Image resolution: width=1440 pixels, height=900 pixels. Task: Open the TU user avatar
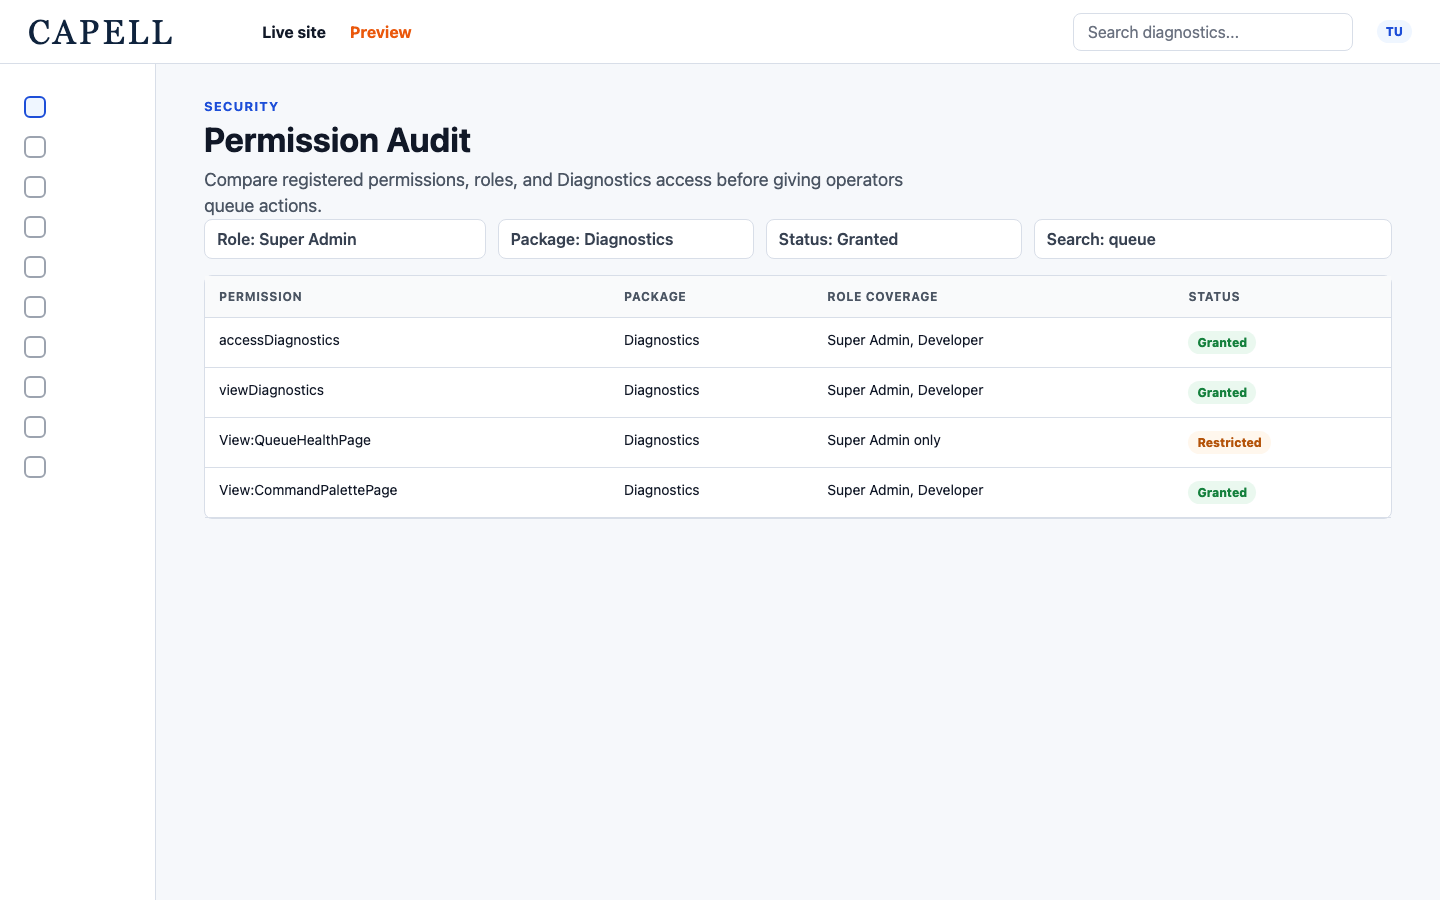[1394, 32]
